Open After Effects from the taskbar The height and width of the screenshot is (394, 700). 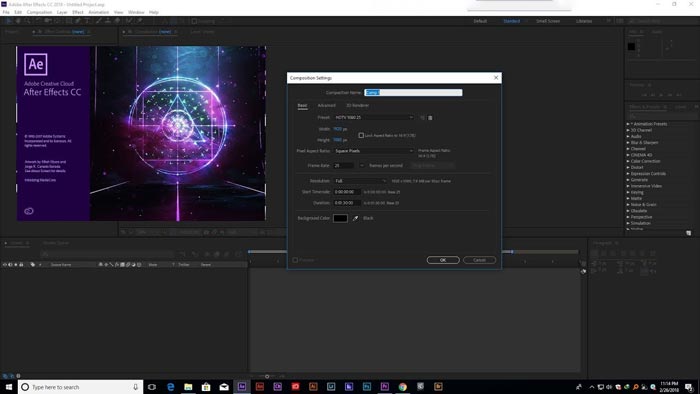pyautogui.click(x=242, y=387)
